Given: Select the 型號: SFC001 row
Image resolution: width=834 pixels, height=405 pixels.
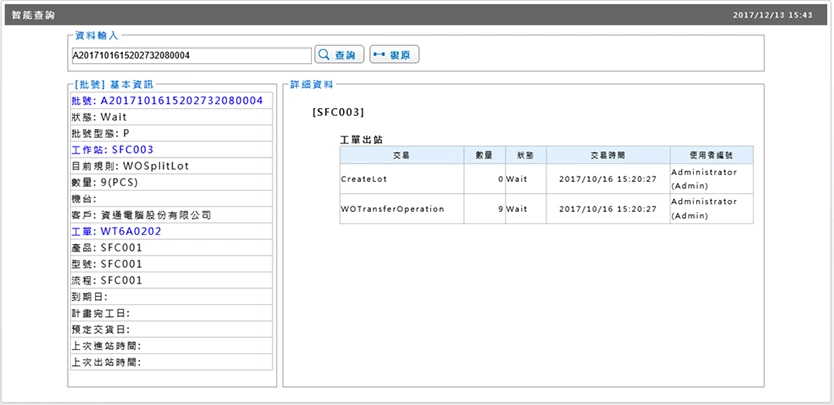Looking at the screenshot, I should click(171, 264).
